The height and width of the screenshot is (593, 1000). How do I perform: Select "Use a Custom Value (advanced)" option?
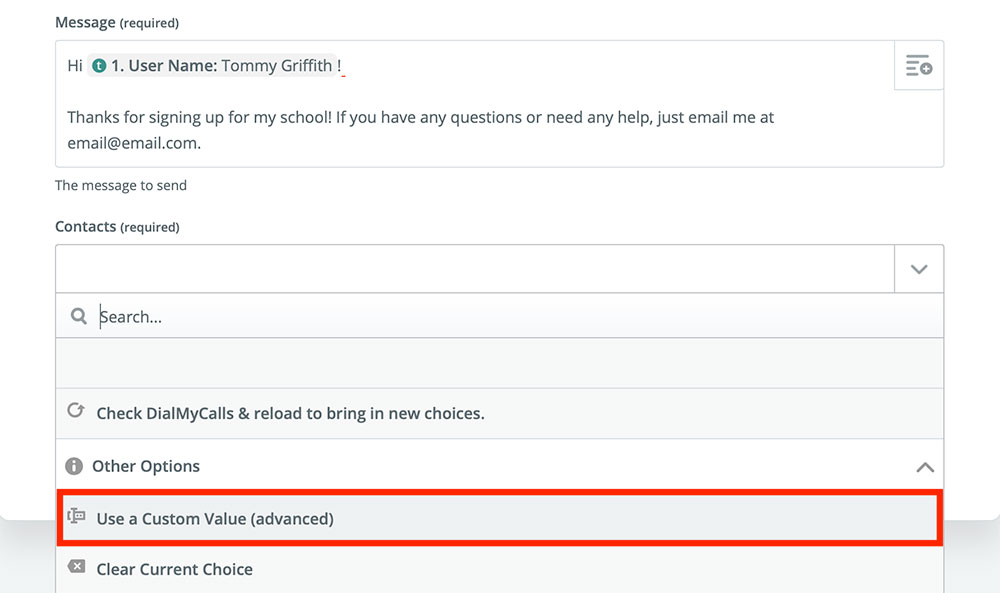[x=214, y=519]
